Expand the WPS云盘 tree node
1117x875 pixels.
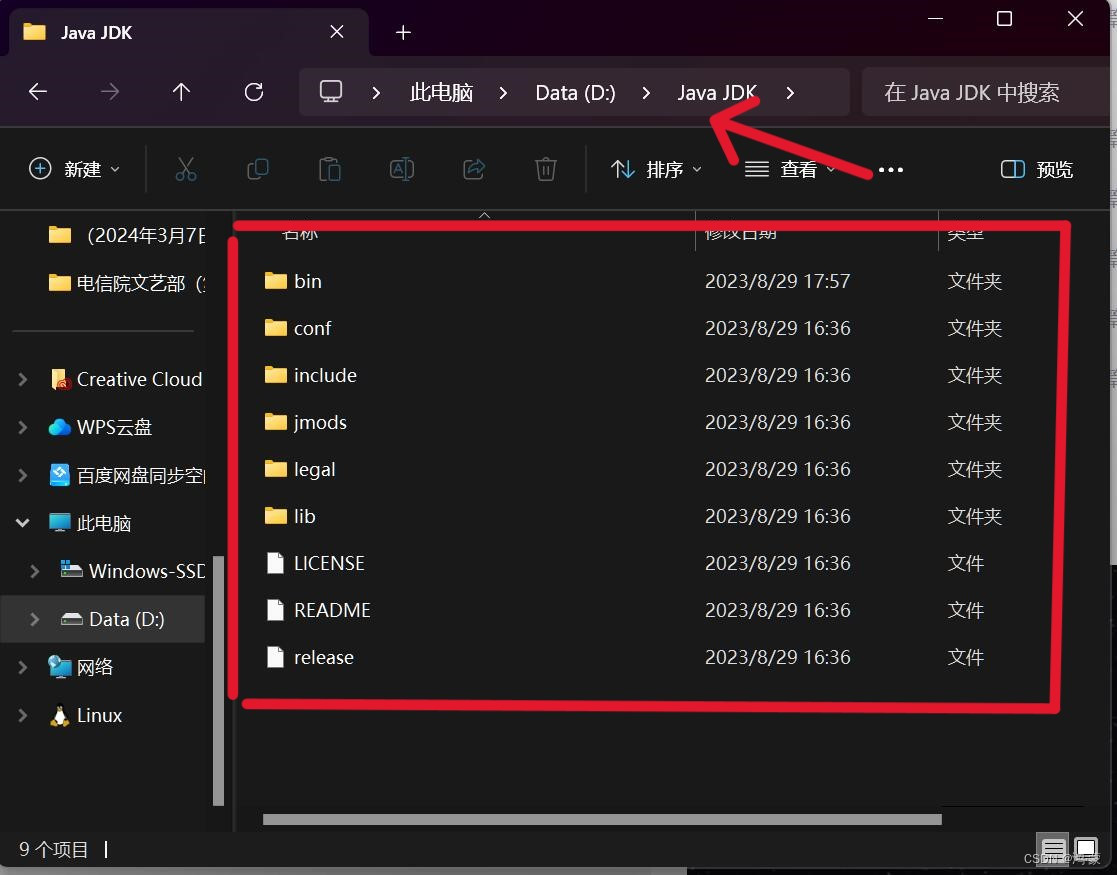[x=23, y=427]
